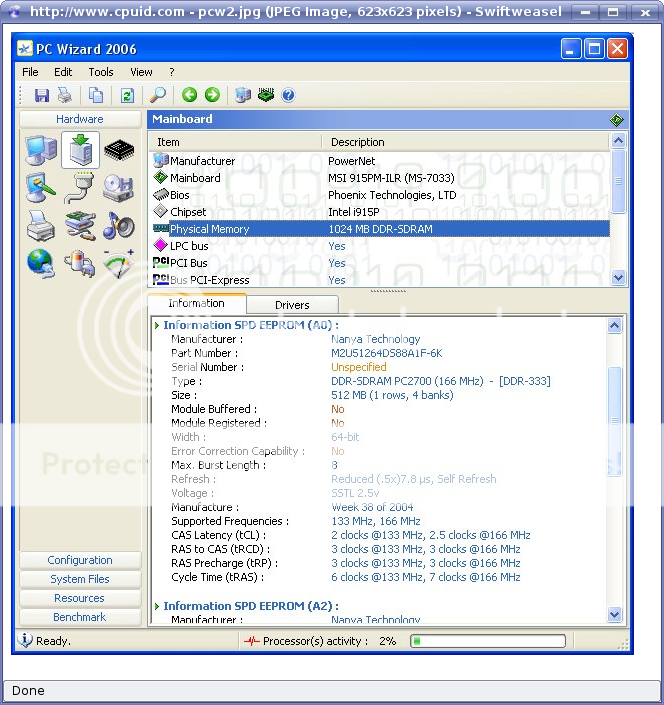Open the blue question mark Help icon

tap(289, 95)
